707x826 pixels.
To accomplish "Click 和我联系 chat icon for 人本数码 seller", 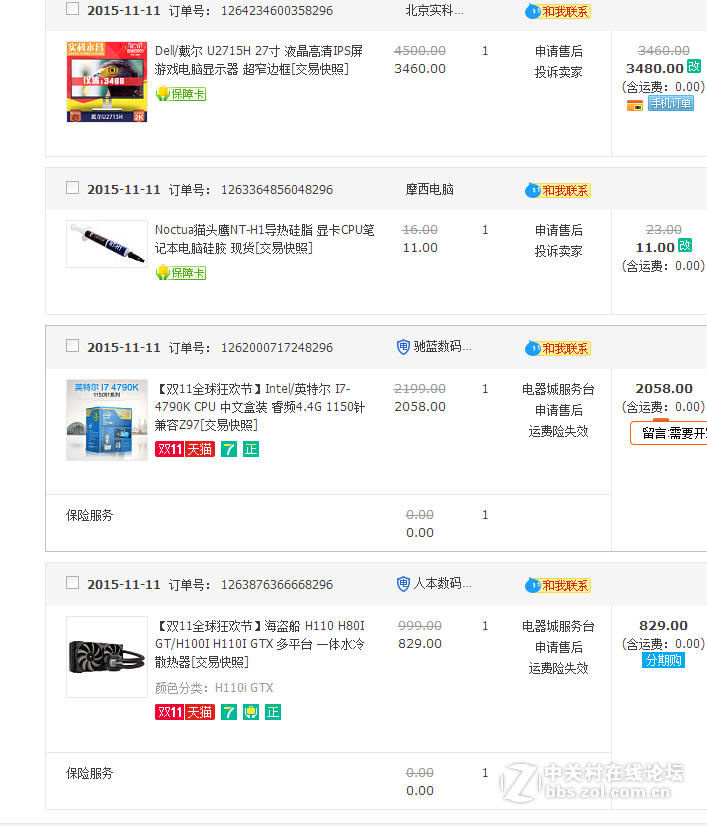I will [558, 585].
